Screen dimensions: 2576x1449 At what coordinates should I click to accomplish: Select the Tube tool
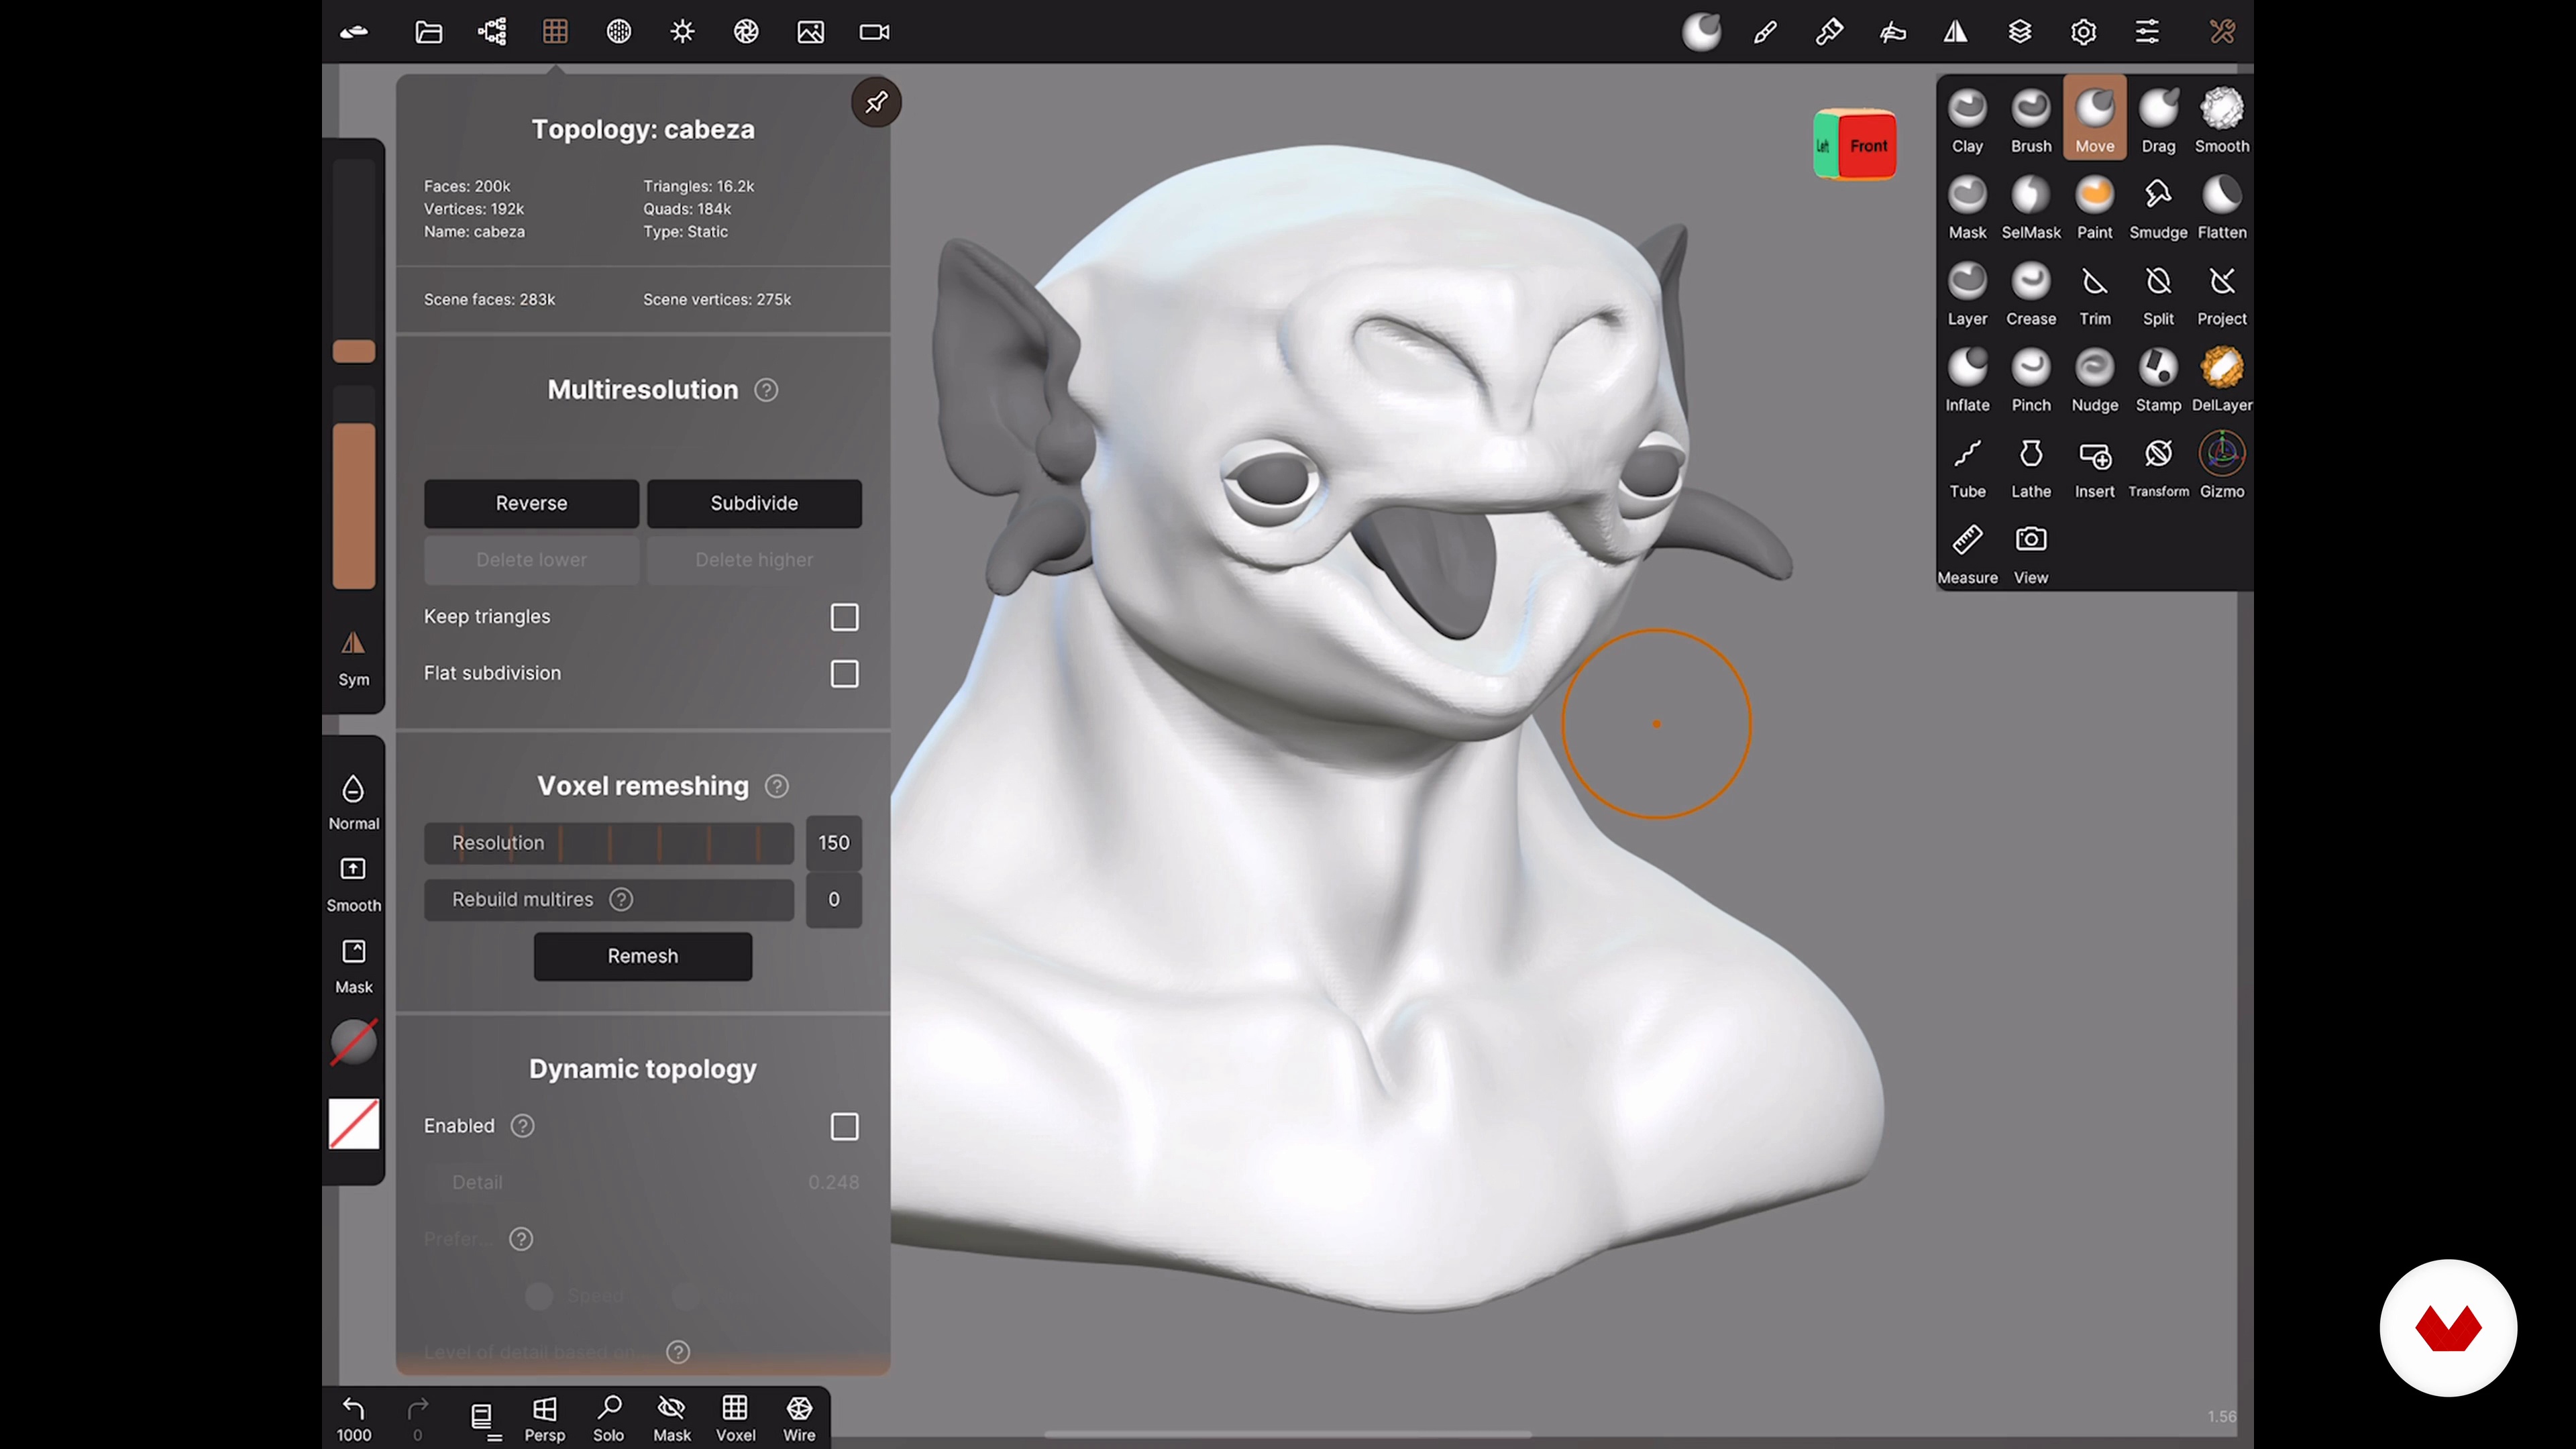[x=1967, y=465]
